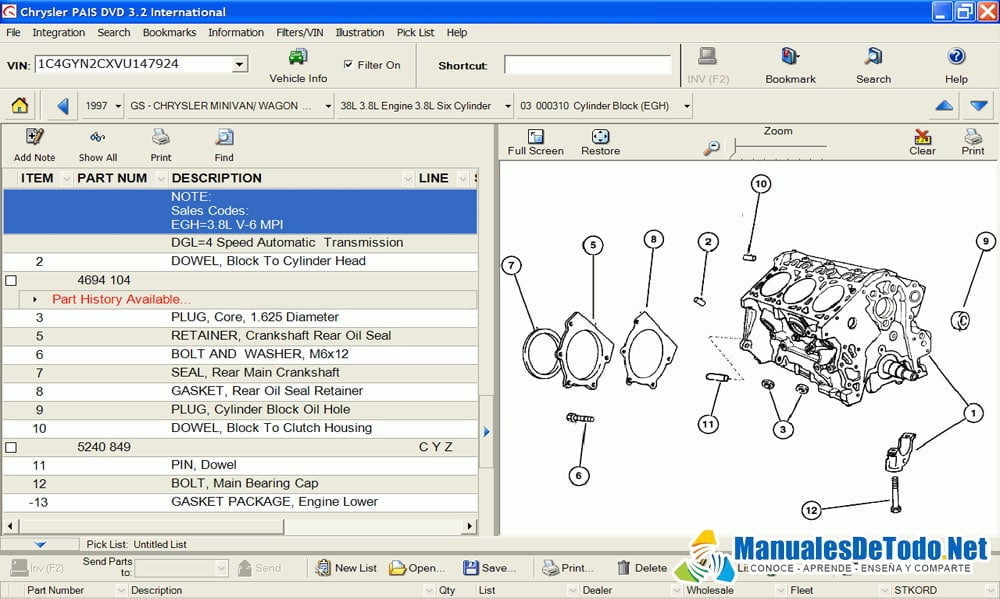Screen dimensions: 1000x599
Task: Select row RETAINER, Crankshaft Rear Oil Seal
Action: click(x=240, y=336)
